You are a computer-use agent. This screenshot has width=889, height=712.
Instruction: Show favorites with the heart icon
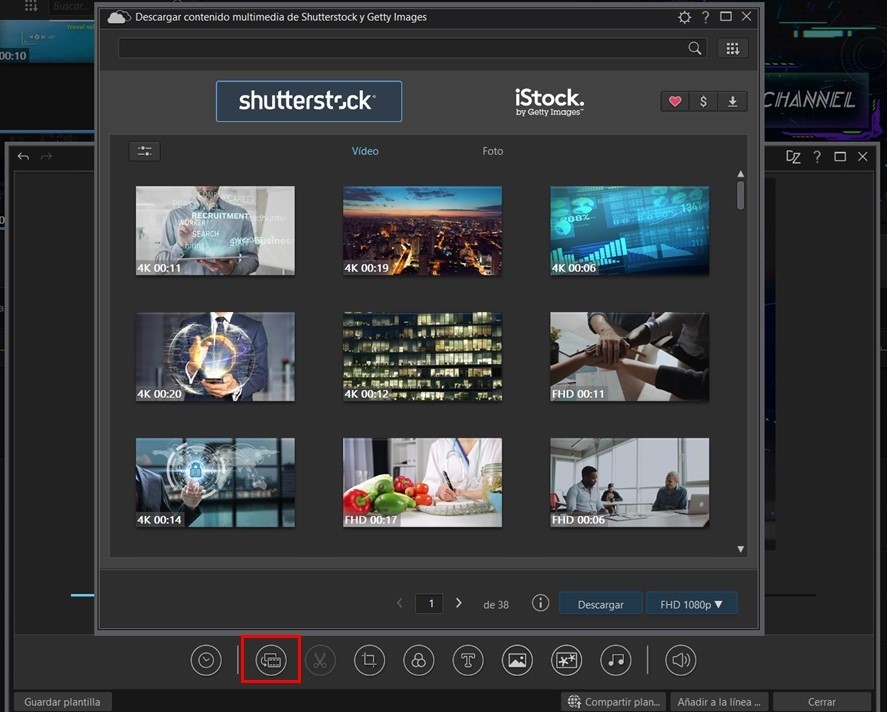coord(675,101)
